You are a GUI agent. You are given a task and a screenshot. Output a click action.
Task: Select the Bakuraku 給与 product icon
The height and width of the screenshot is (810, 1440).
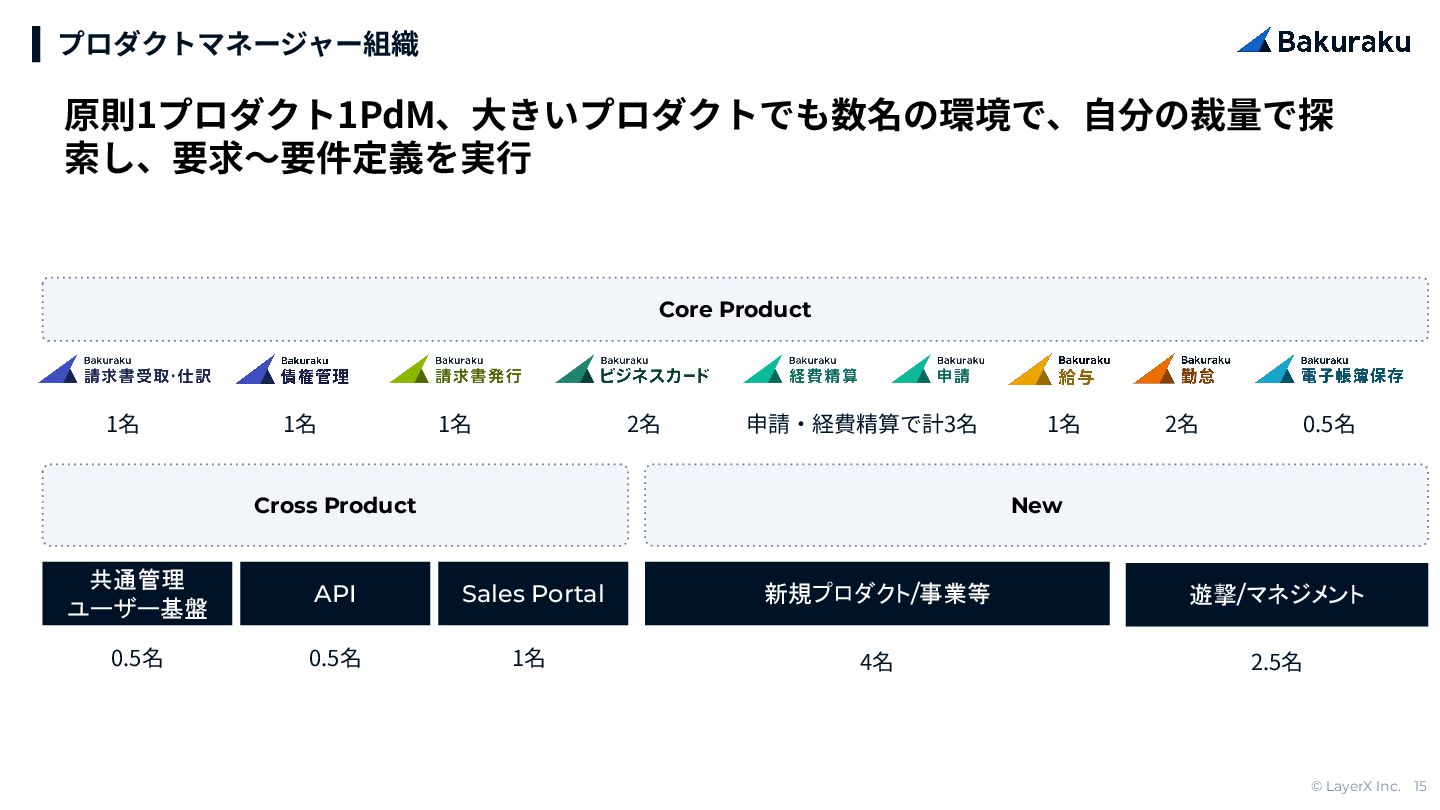1059,370
